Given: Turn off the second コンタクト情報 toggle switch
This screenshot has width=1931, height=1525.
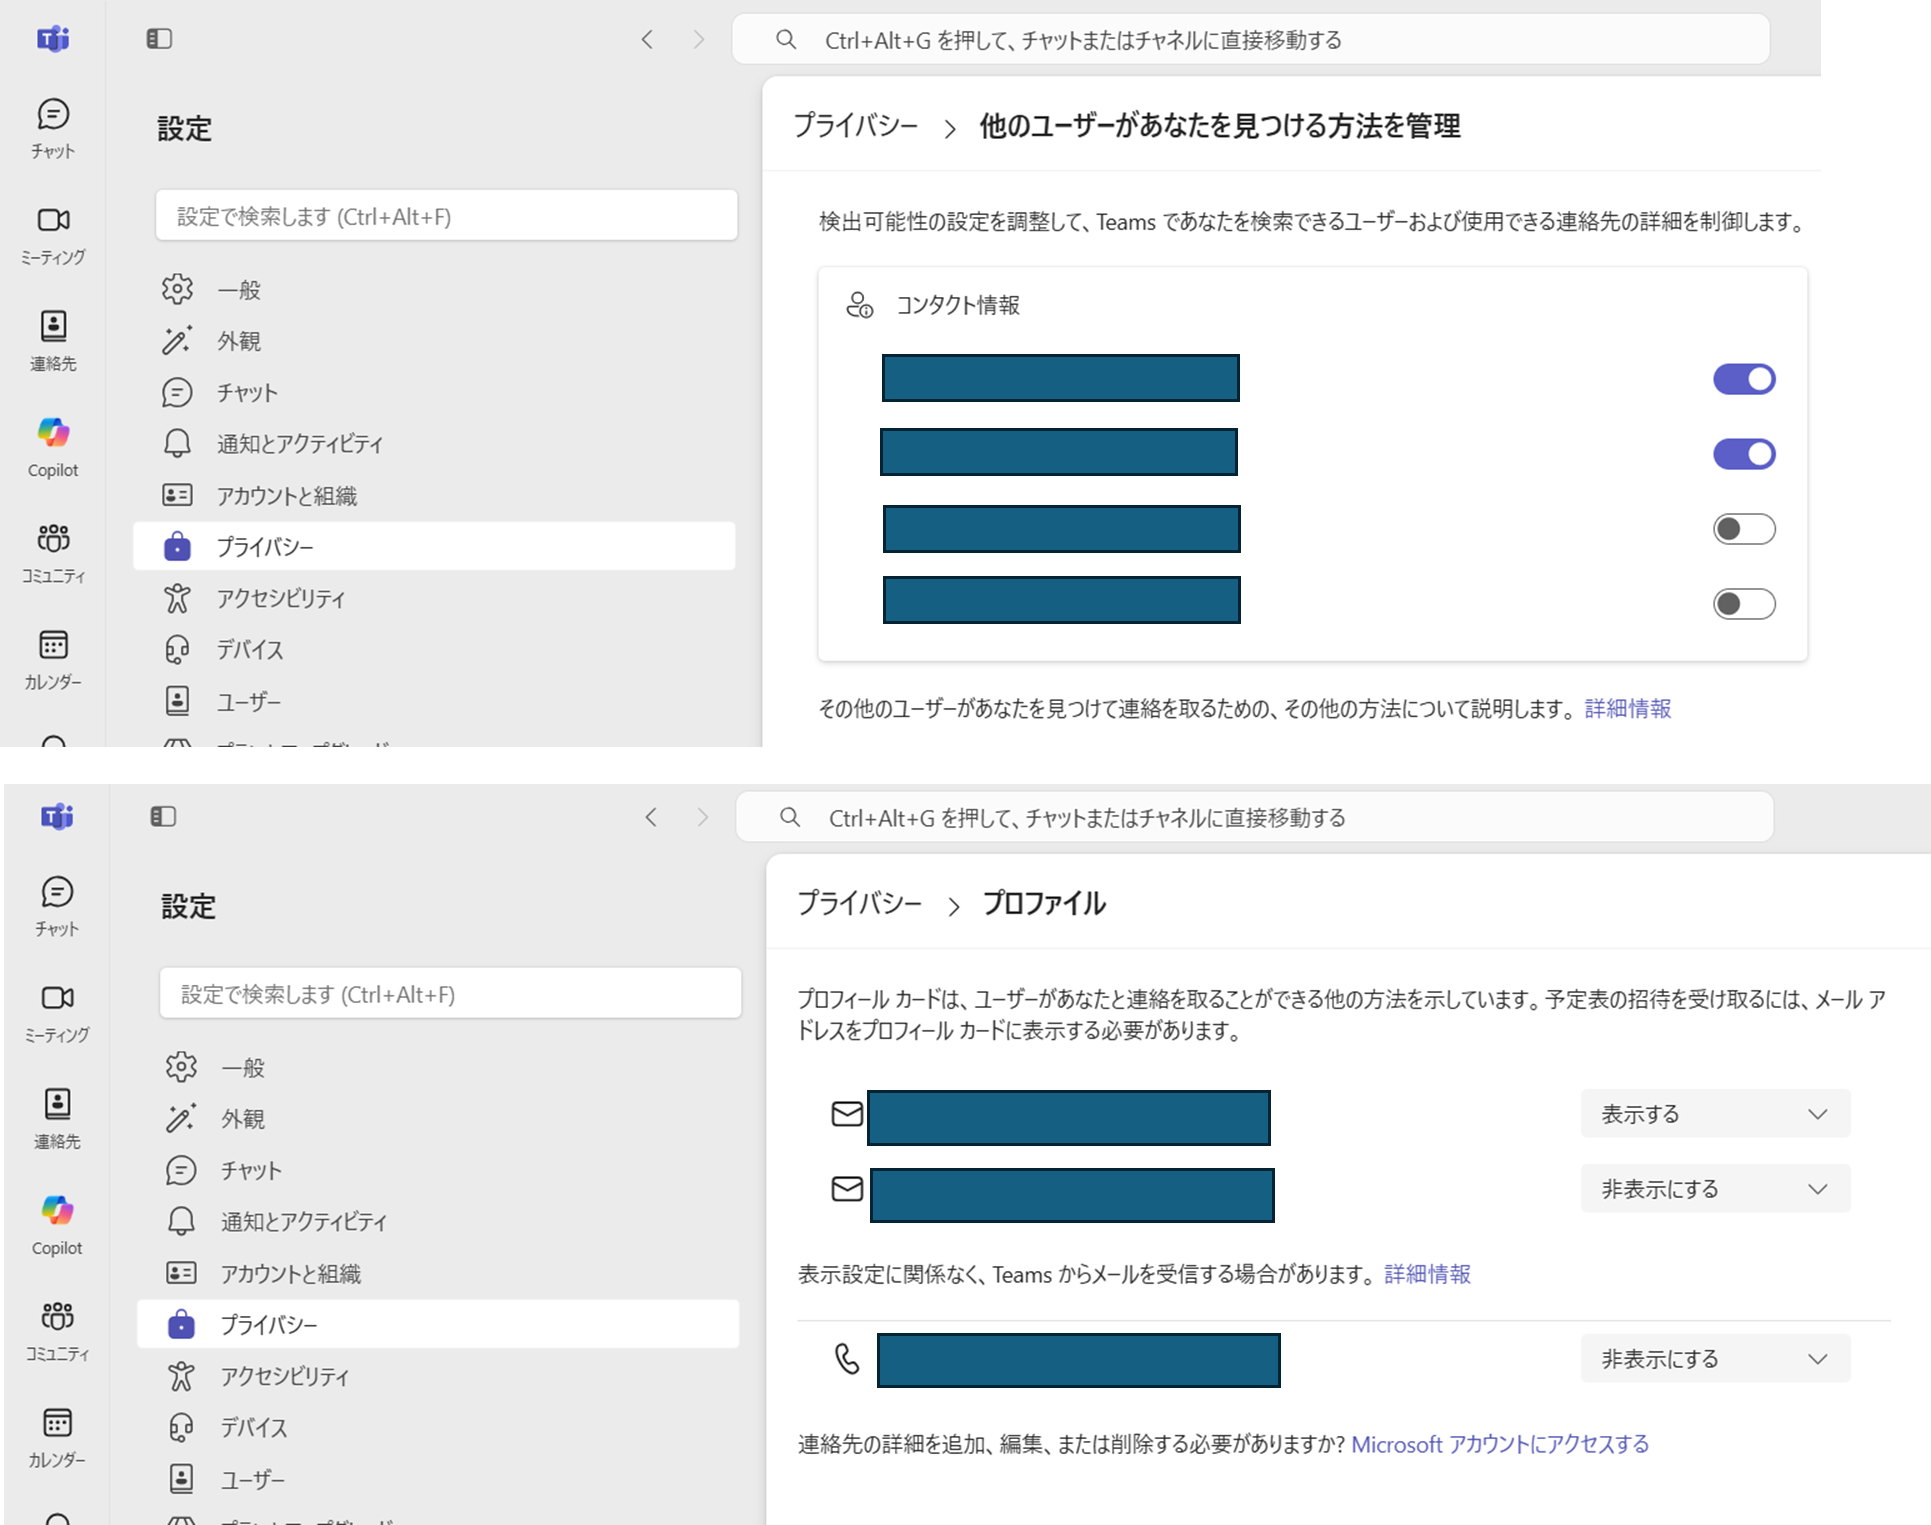Looking at the screenshot, I should pos(1744,454).
